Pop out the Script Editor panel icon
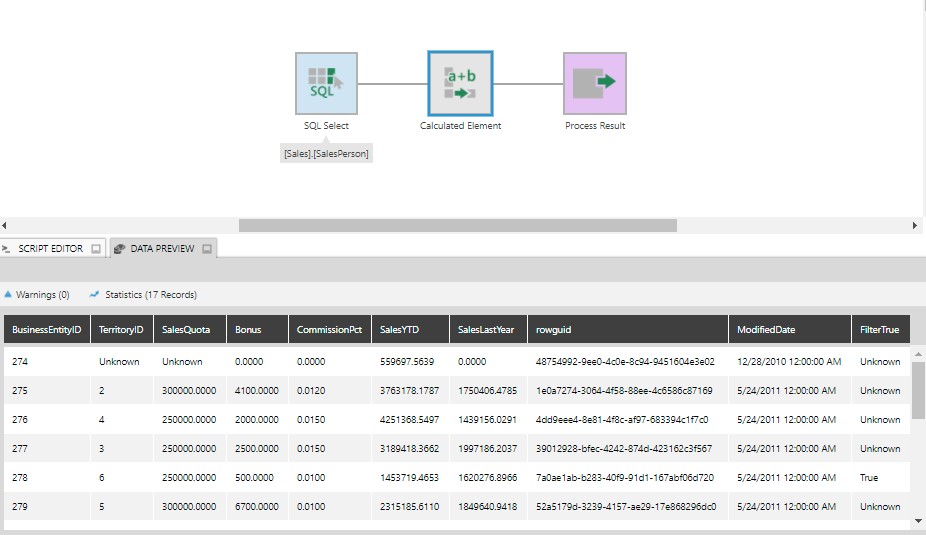 96,249
